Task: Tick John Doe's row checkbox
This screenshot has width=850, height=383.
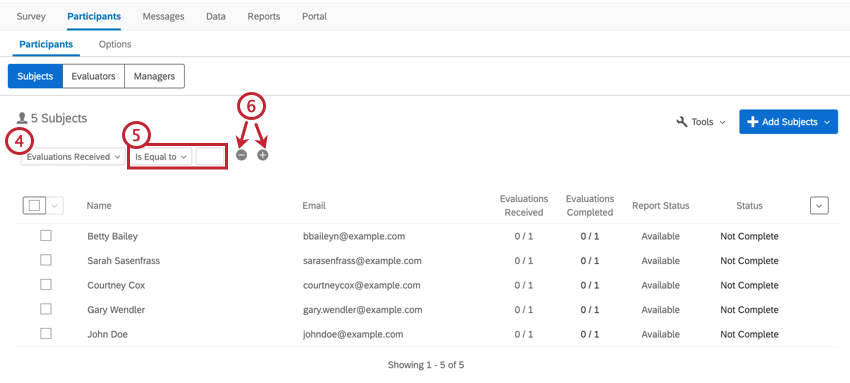Action: (x=46, y=334)
